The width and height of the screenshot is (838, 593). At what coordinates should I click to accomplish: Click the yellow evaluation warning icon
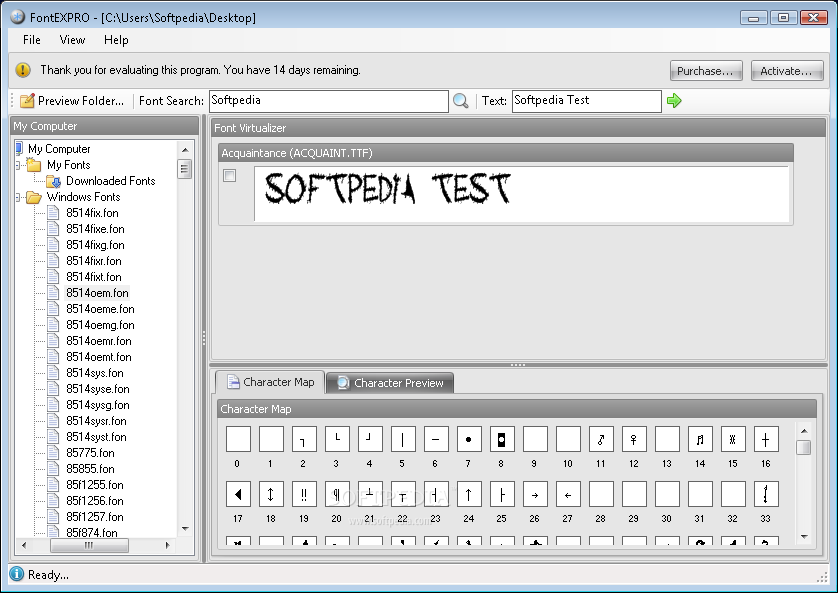click(x=23, y=70)
